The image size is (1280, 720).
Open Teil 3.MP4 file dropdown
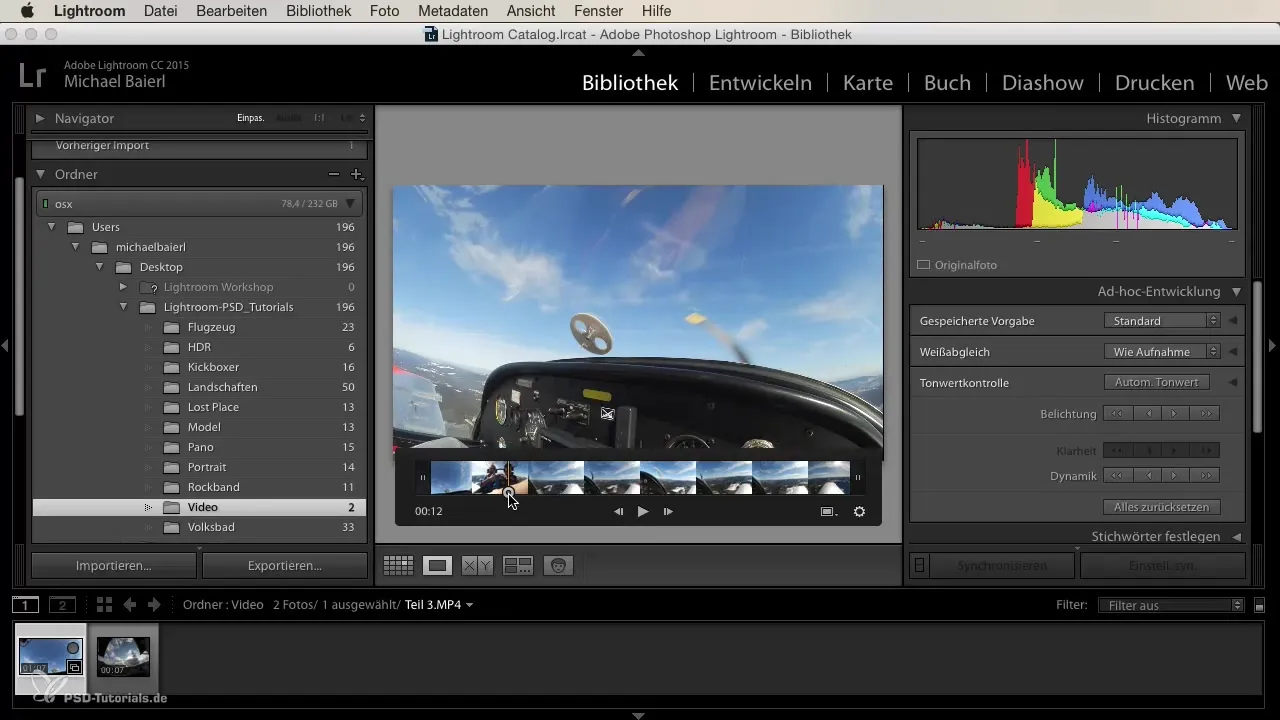[439, 605]
